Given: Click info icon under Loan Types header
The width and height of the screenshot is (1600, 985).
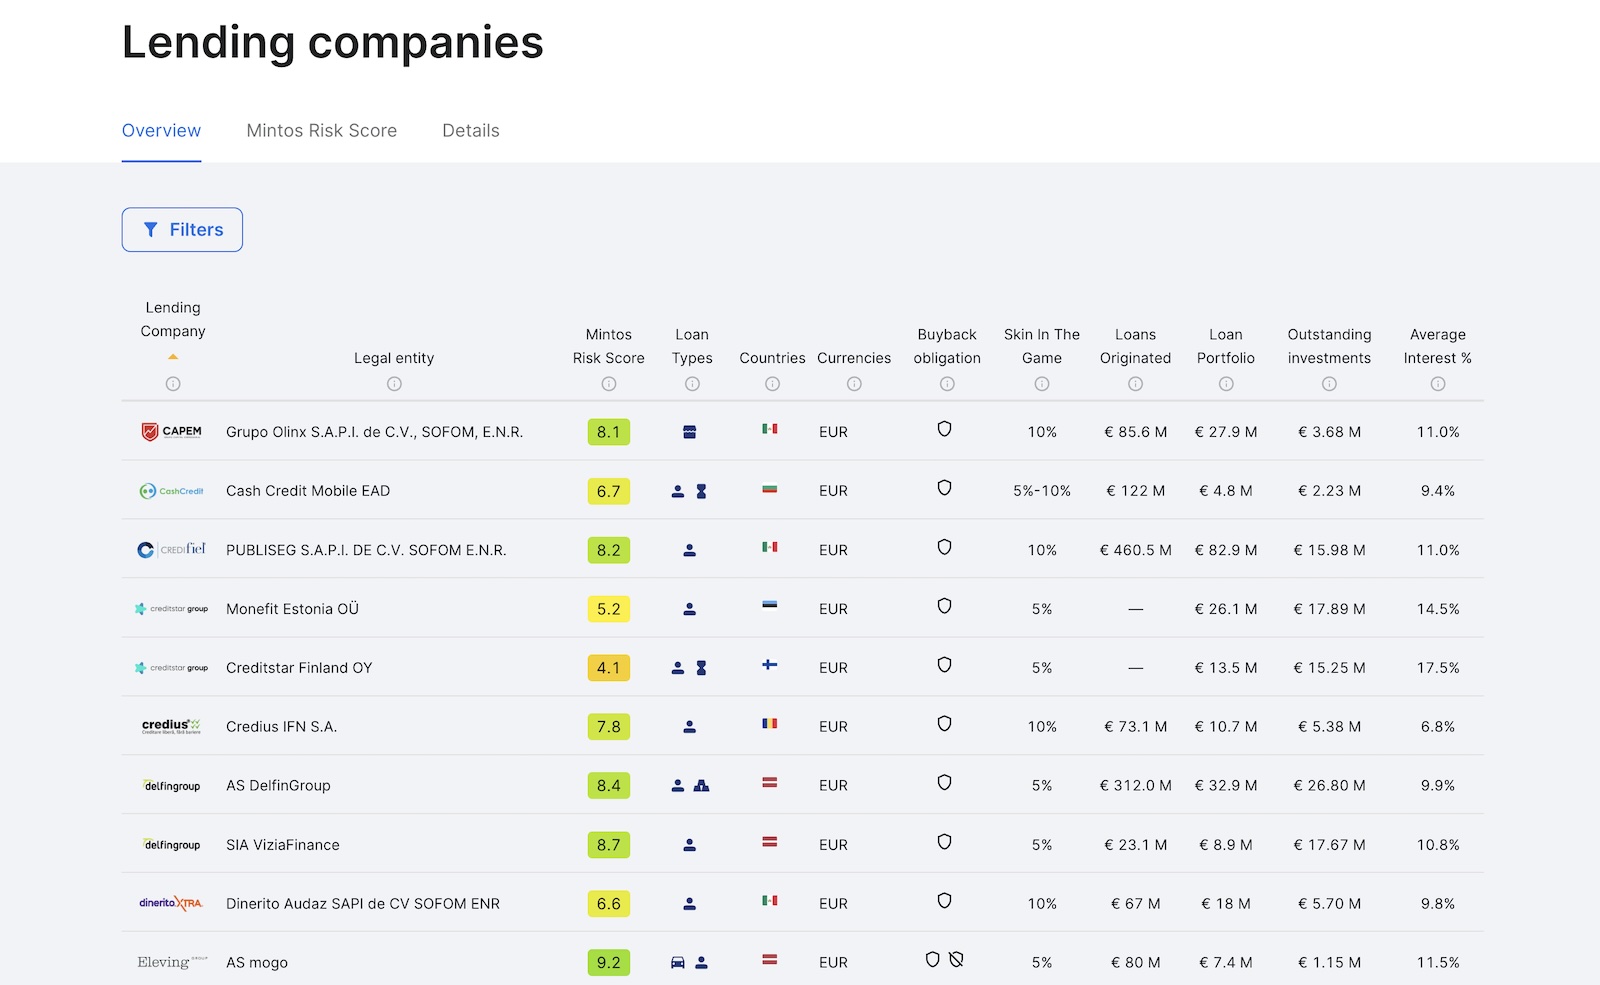Looking at the screenshot, I should [x=692, y=384].
